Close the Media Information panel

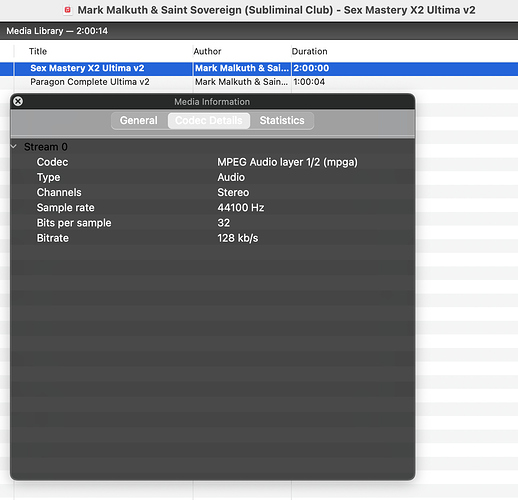click(18, 101)
